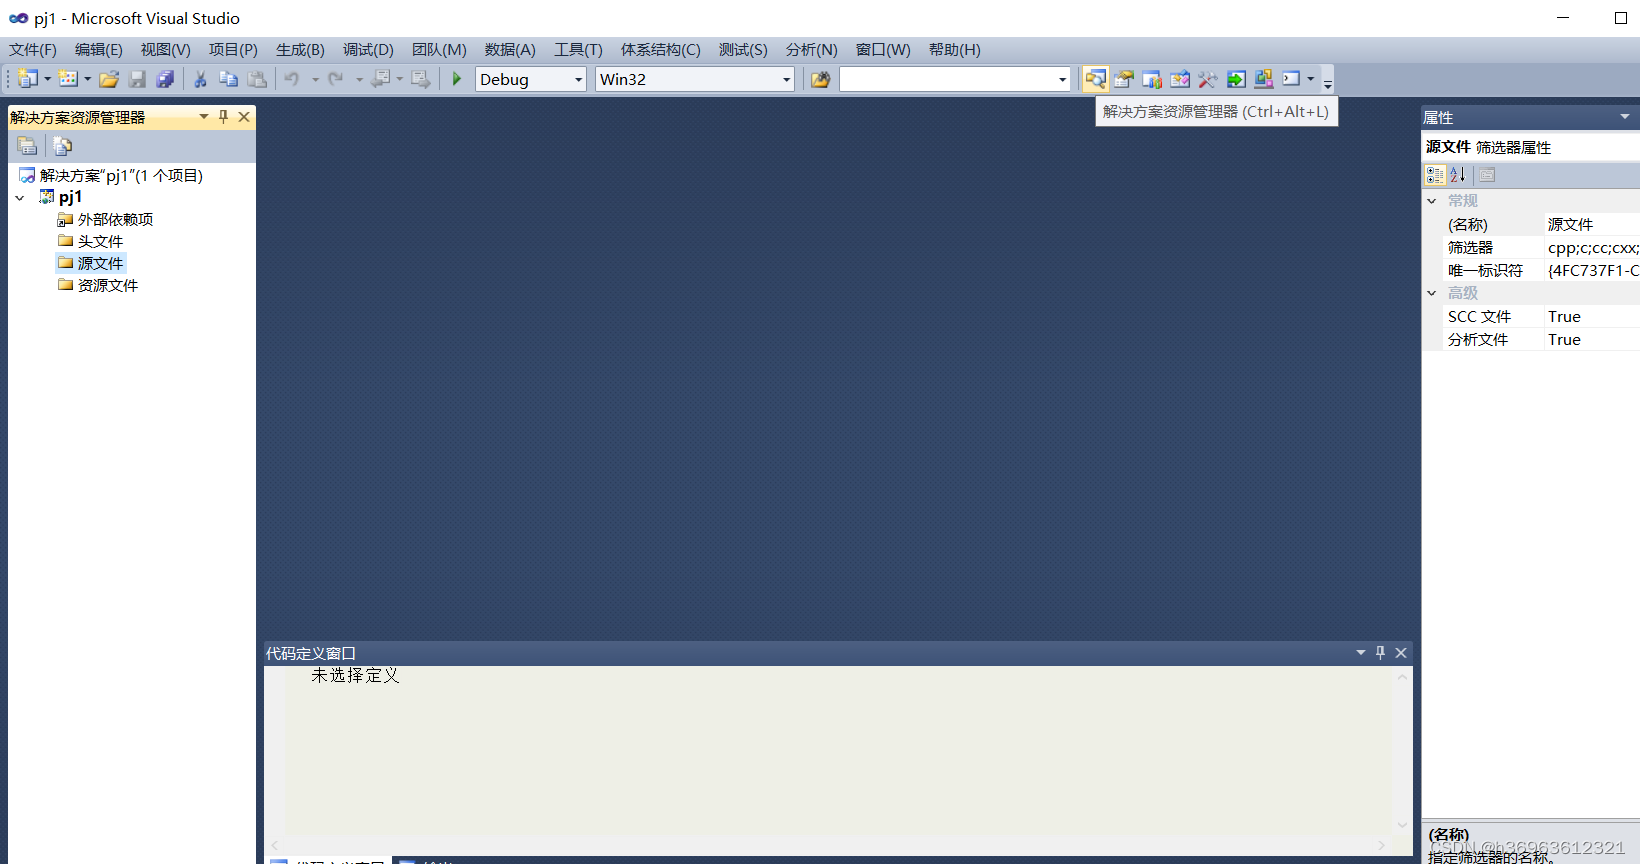Click the New Project toolbar icon

(28, 79)
